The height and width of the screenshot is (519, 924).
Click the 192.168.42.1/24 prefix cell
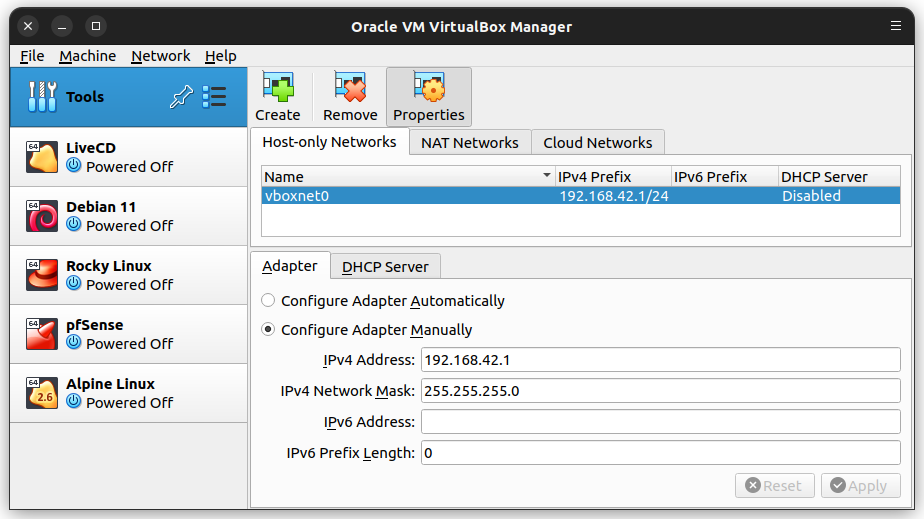[613, 196]
